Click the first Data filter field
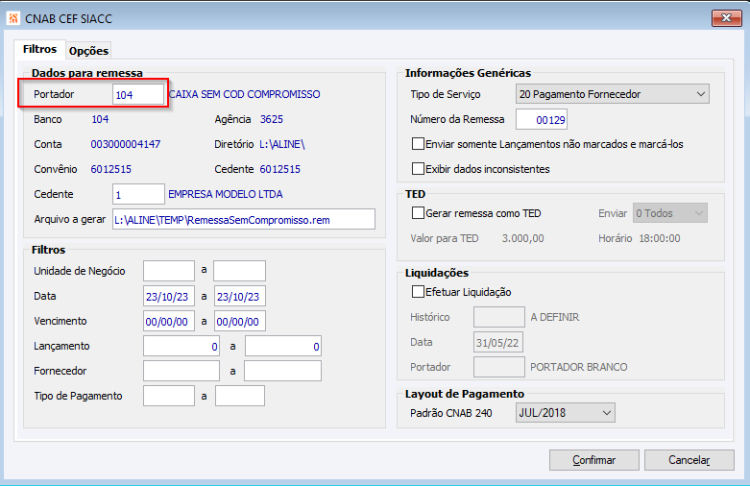750x486 pixels. pyautogui.click(x=169, y=296)
